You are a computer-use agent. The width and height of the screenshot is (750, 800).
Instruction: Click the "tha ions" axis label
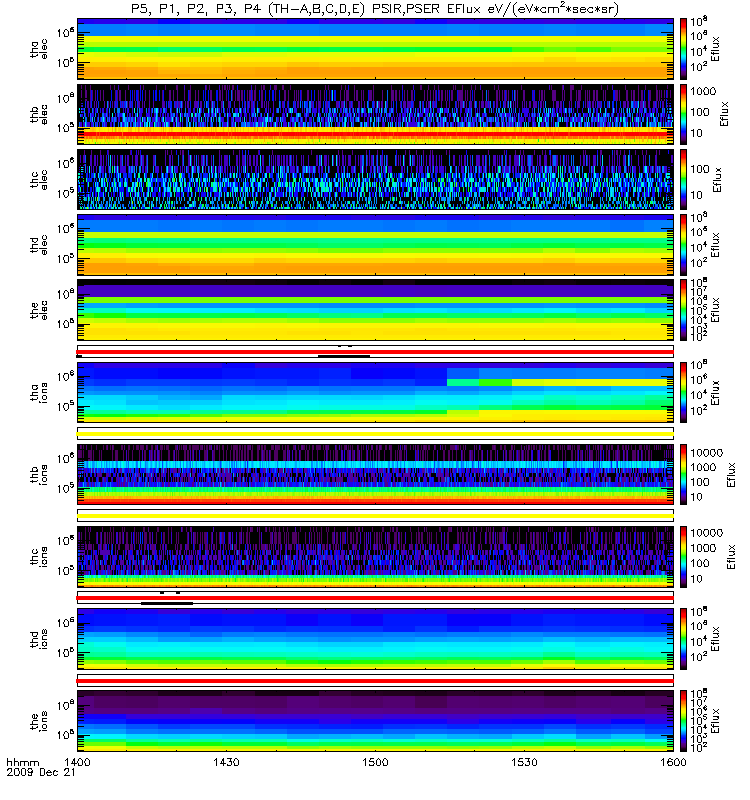[38, 392]
